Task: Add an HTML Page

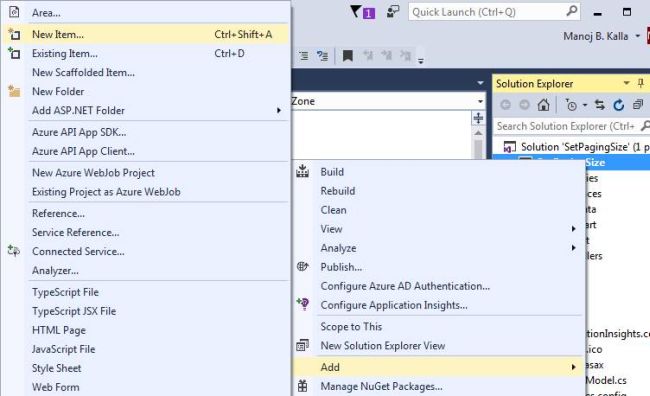Action: click(x=145, y=330)
